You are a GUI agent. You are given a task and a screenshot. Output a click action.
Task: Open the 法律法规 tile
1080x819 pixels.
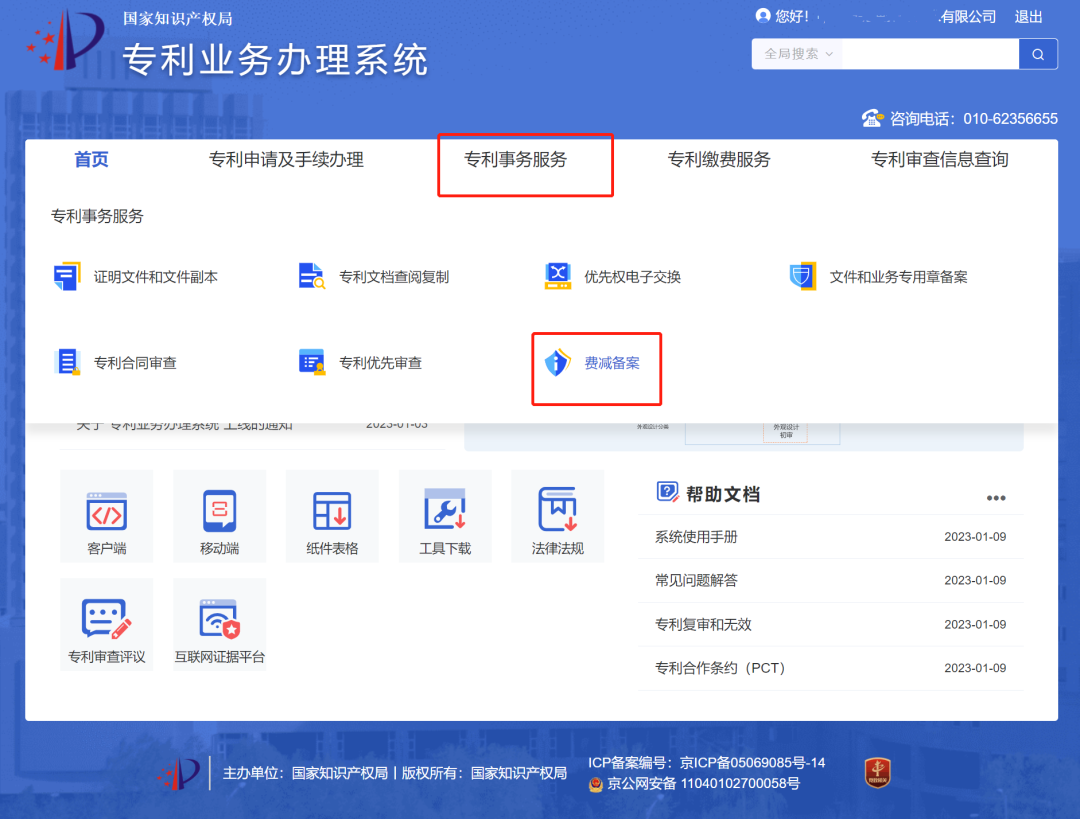pos(557,517)
